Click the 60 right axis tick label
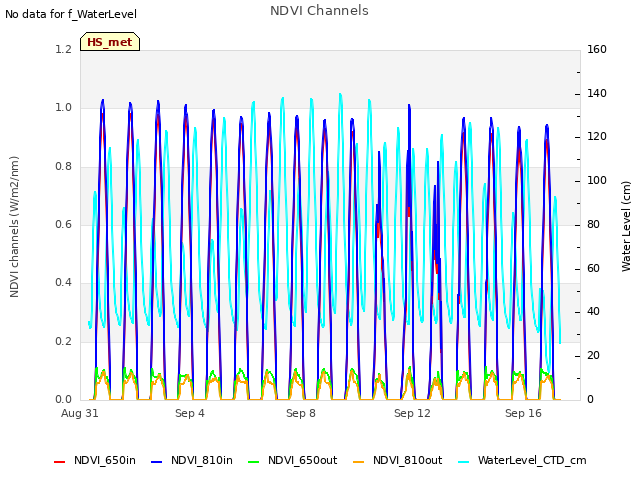The image size is (640, 480). click(593, 269)
